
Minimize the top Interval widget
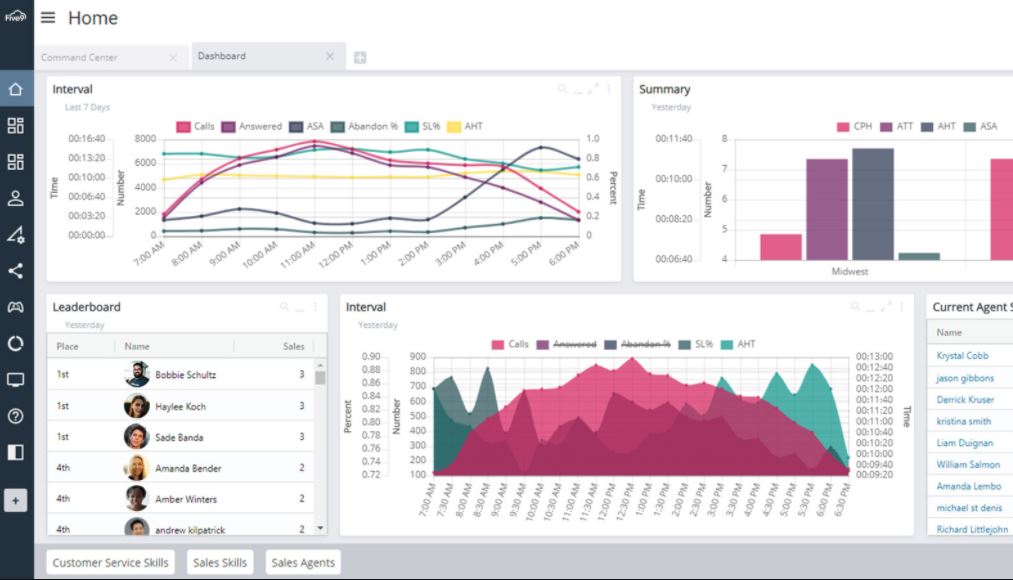(578, 90)
